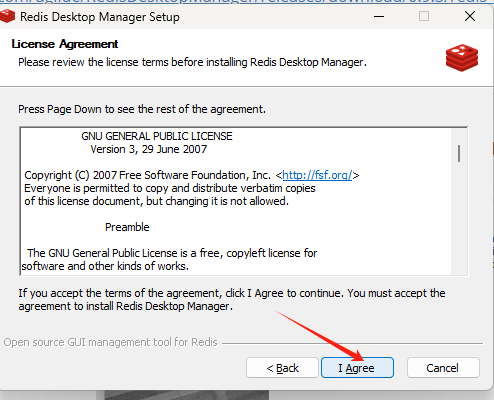Open the http://fsf.org/ link

(317, 175)
